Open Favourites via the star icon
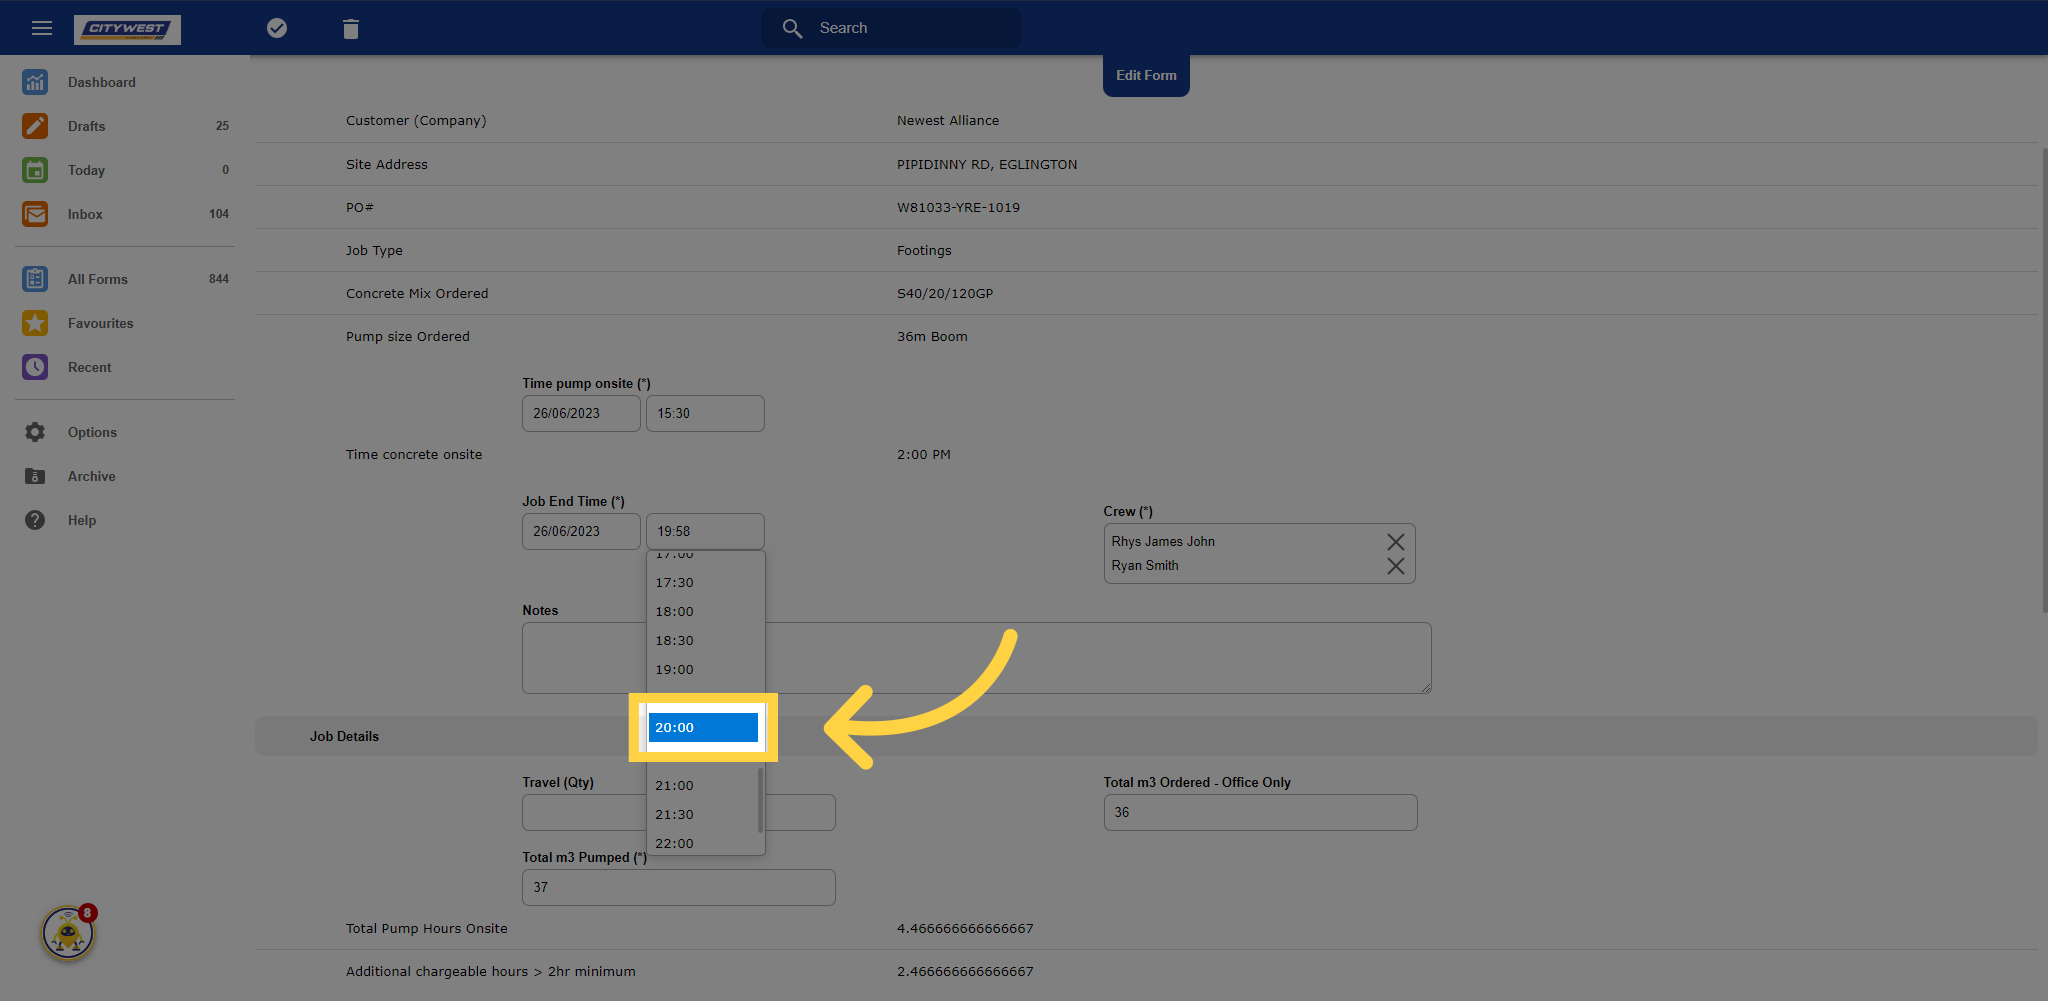The image size is (2048, 1001). 35,323
